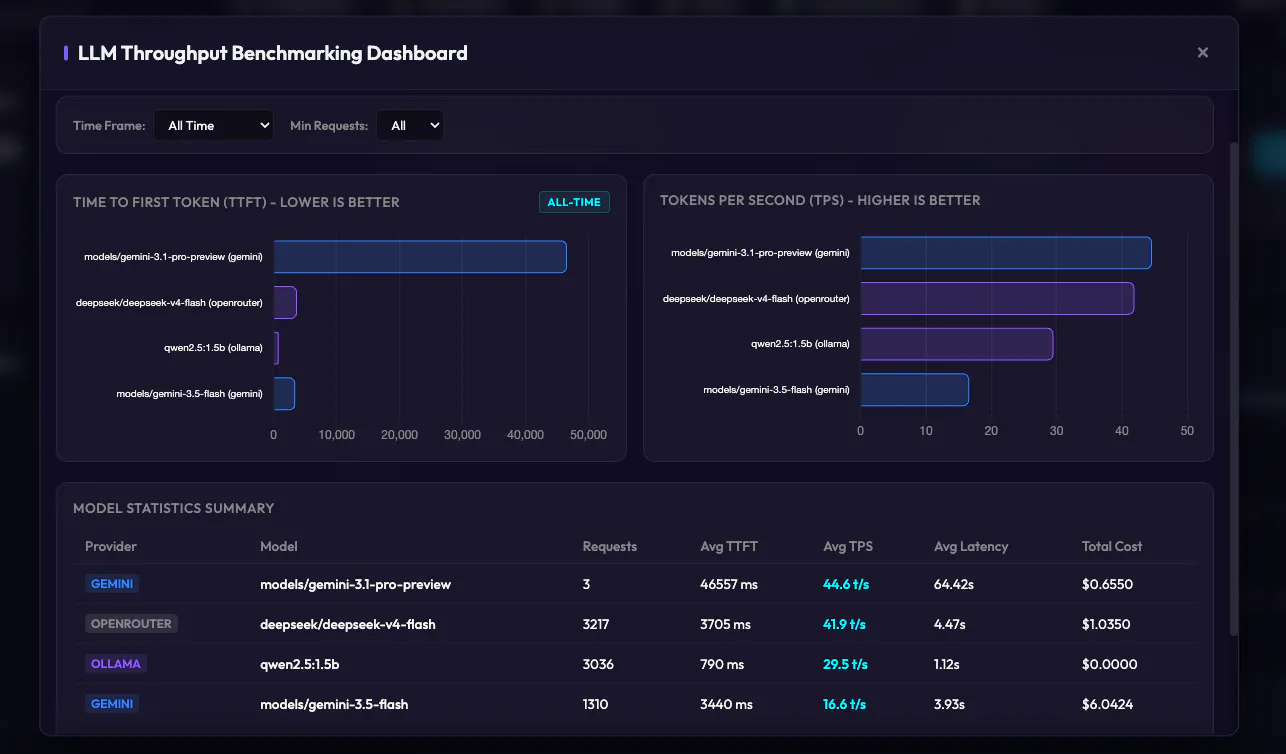Close the LLM Throughput Benchmarking Dashboard dialog
The width and height of the screenshot is (1286, 754).
pos(1203,52)
